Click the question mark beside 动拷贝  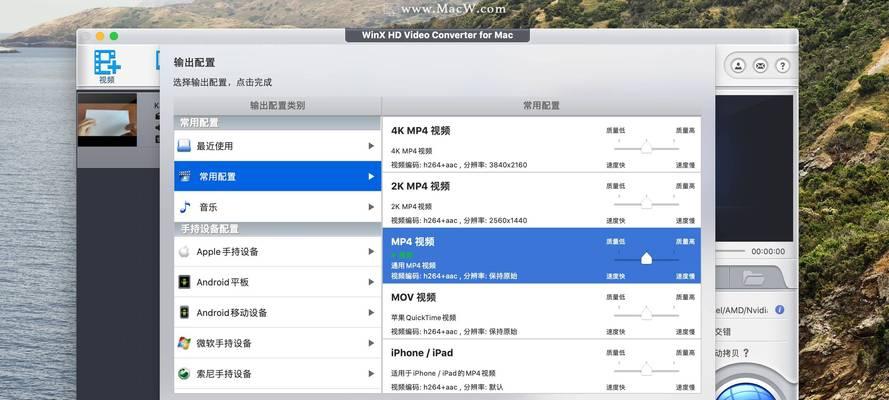click(x=746, y=353)
